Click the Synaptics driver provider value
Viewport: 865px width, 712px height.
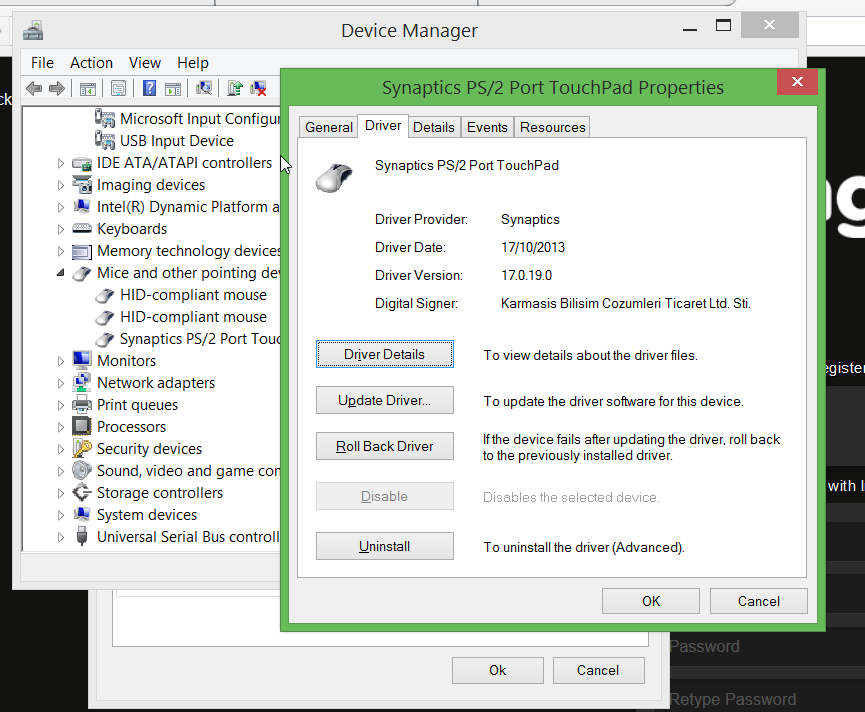[x=530, y=220]
